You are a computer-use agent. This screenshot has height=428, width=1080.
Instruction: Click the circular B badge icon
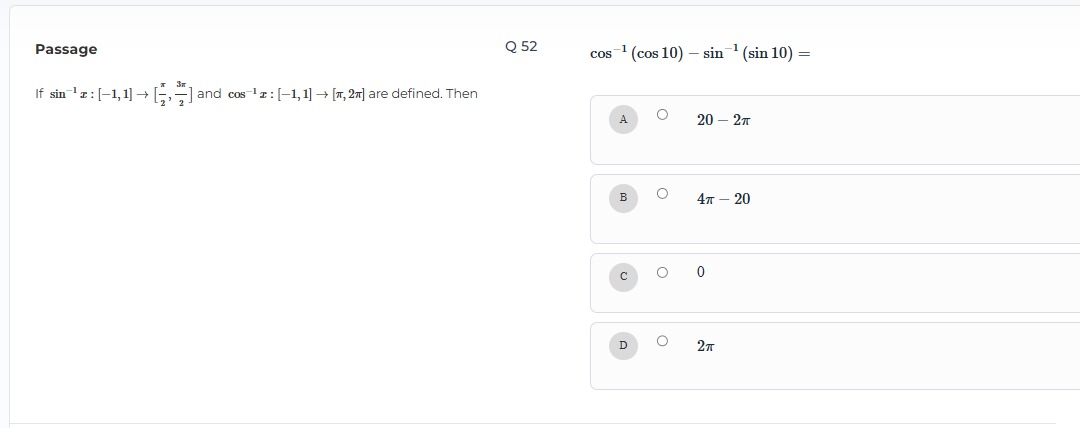pyautogui.click(x=623, y=198)
